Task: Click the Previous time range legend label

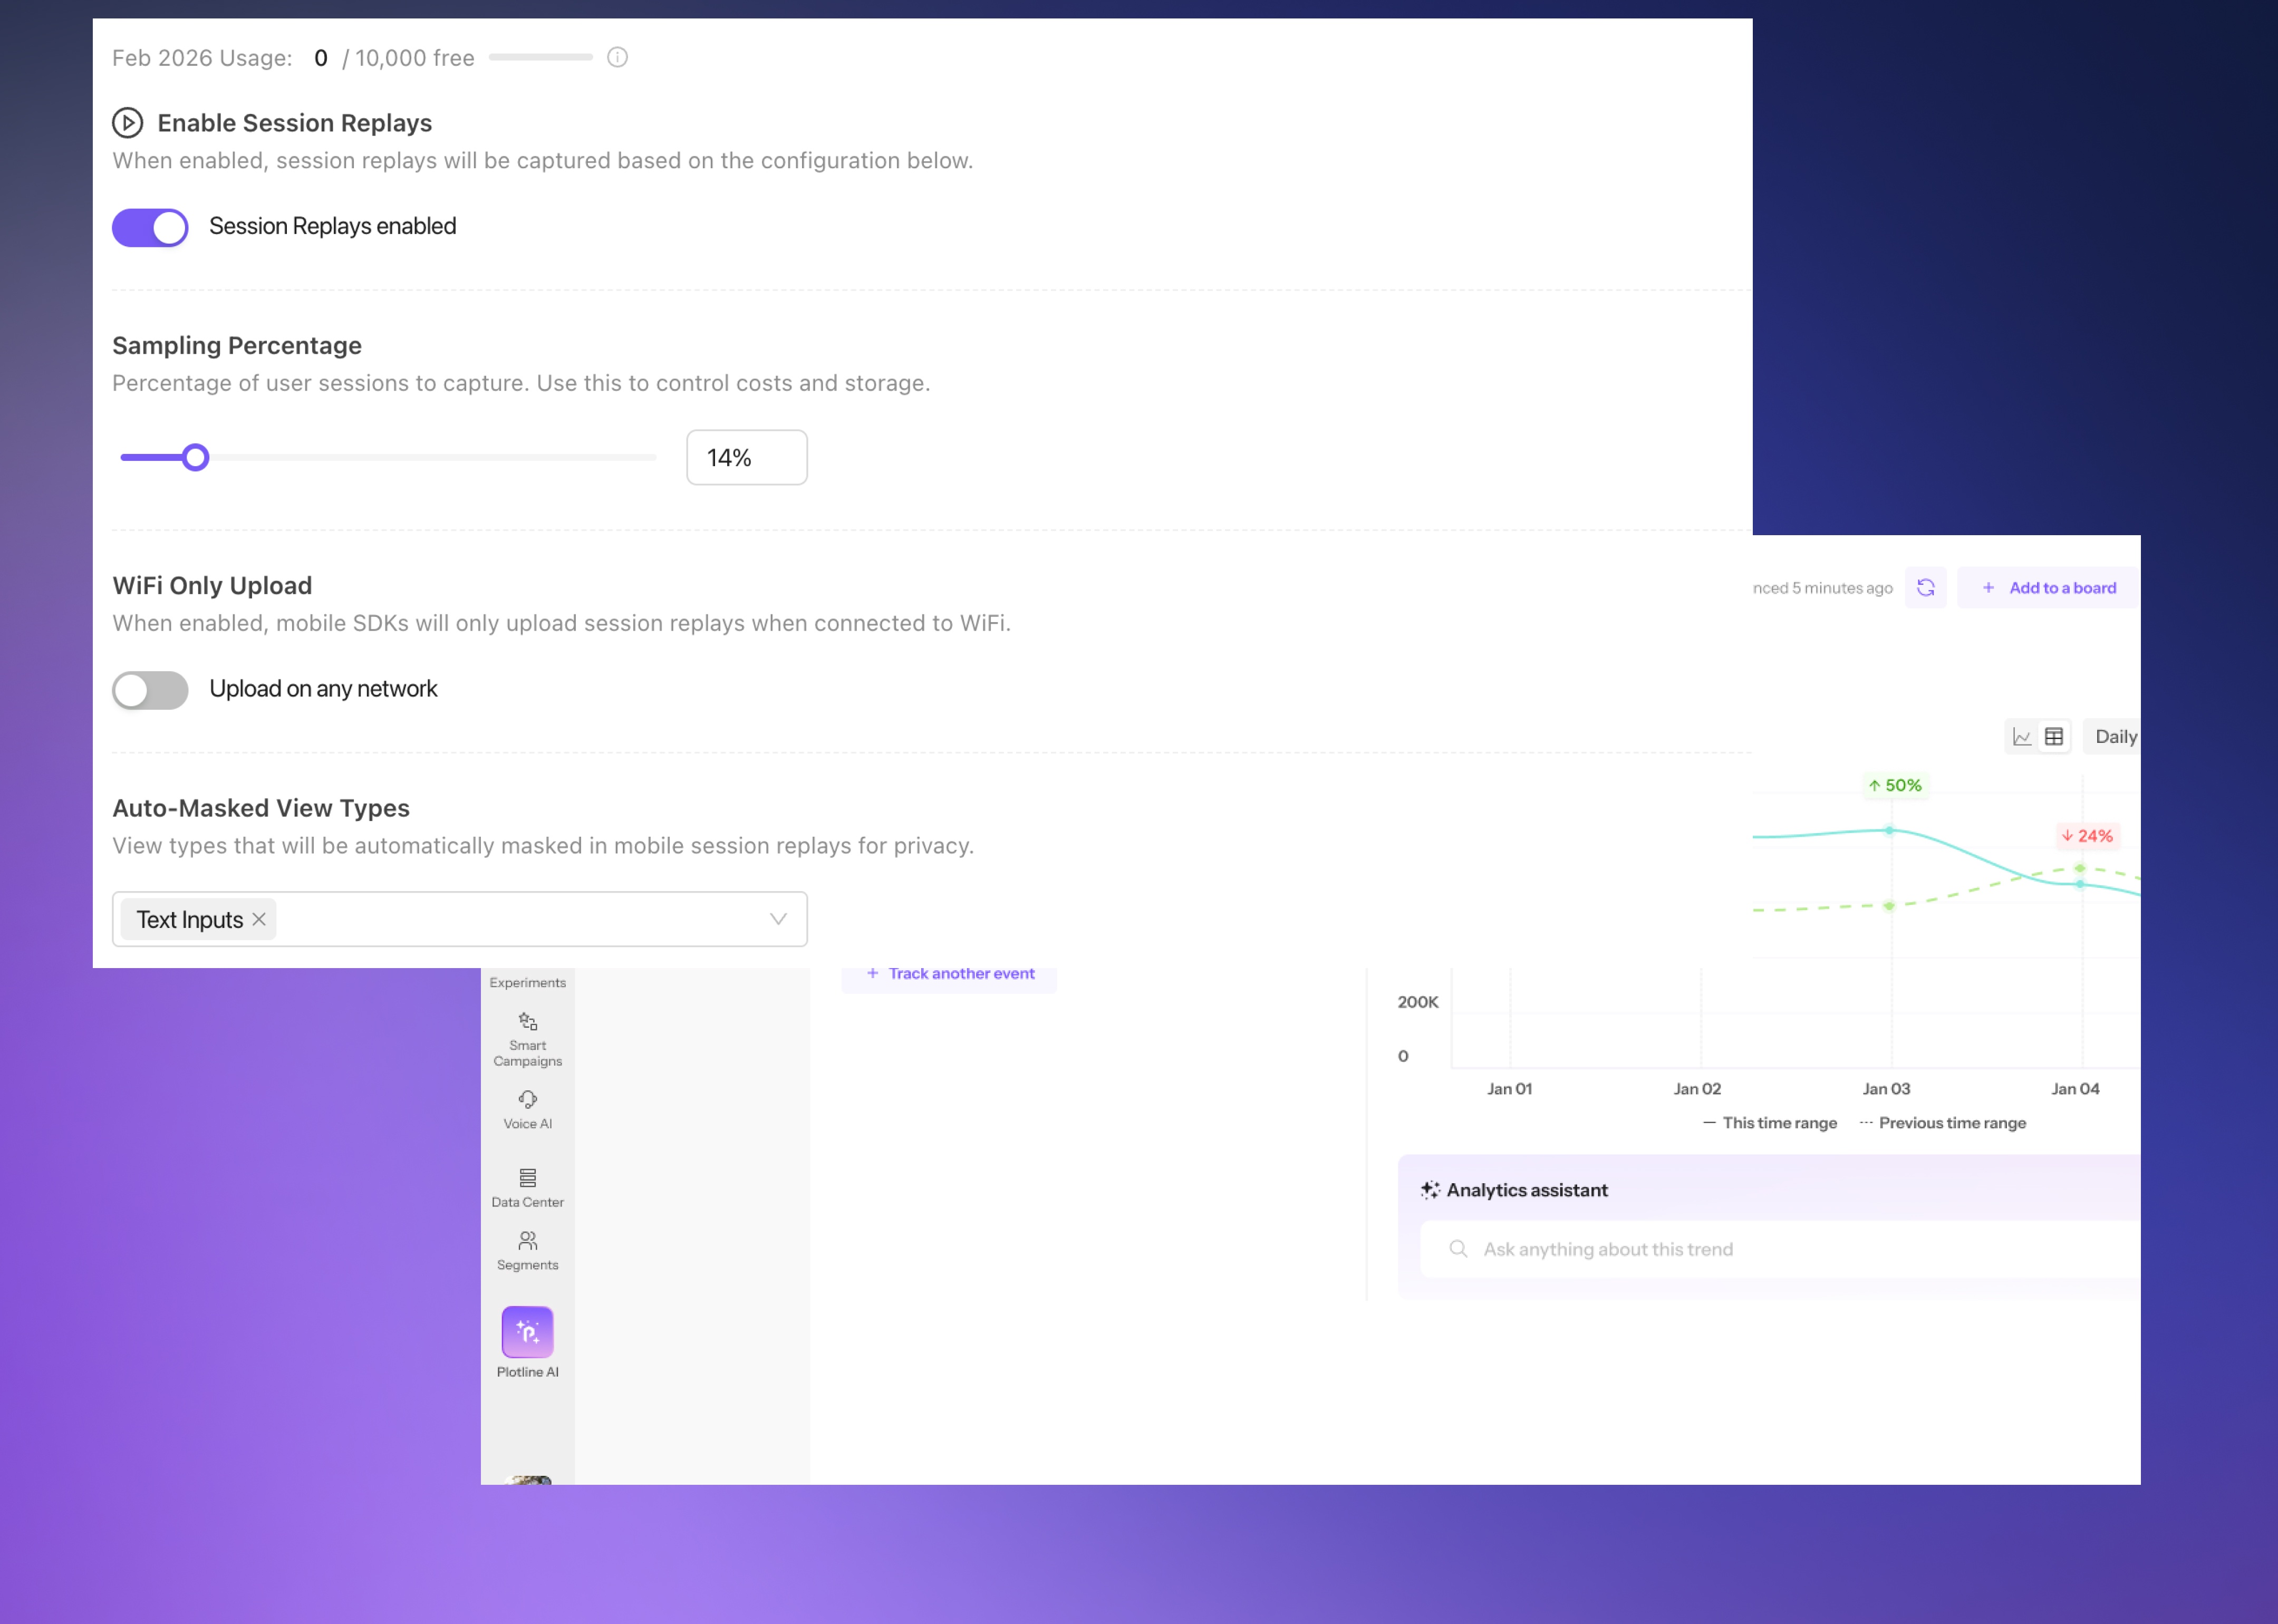Action: 1951,1122
